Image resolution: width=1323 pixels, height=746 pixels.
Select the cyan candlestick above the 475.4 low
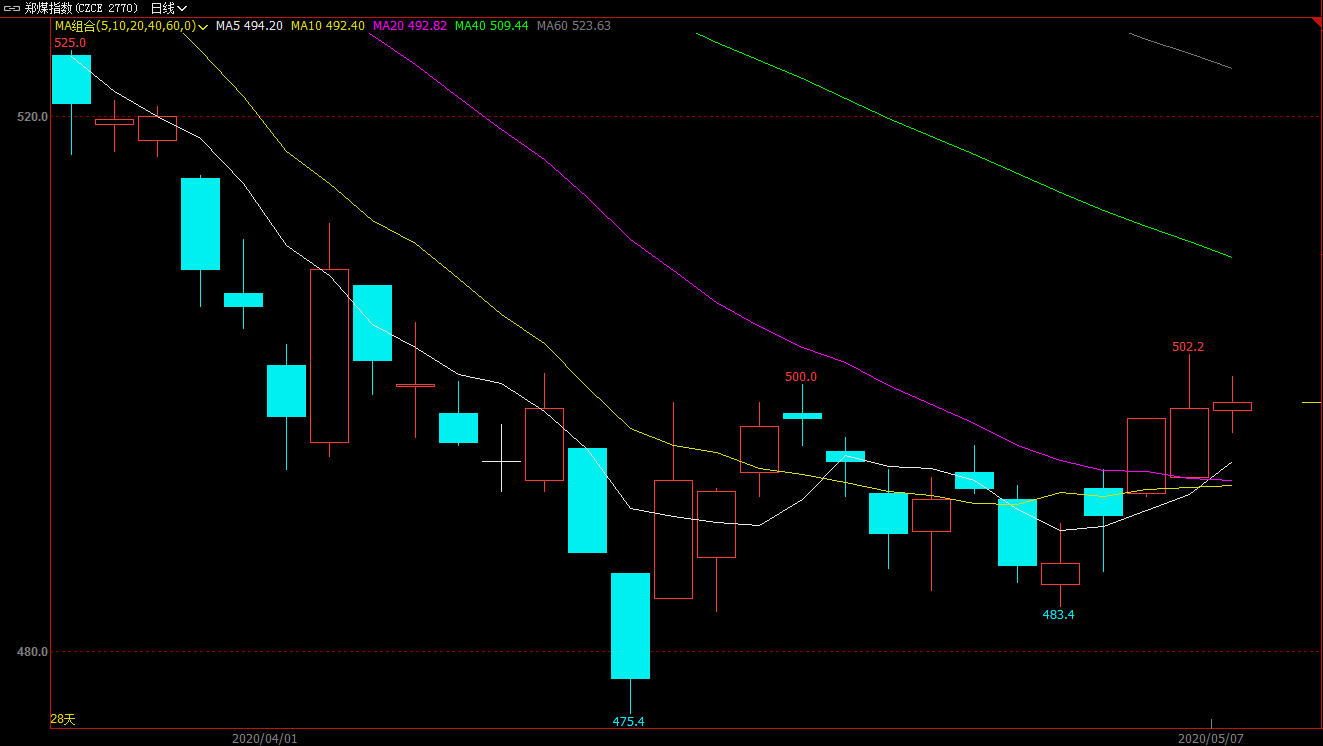coord(630,626)
